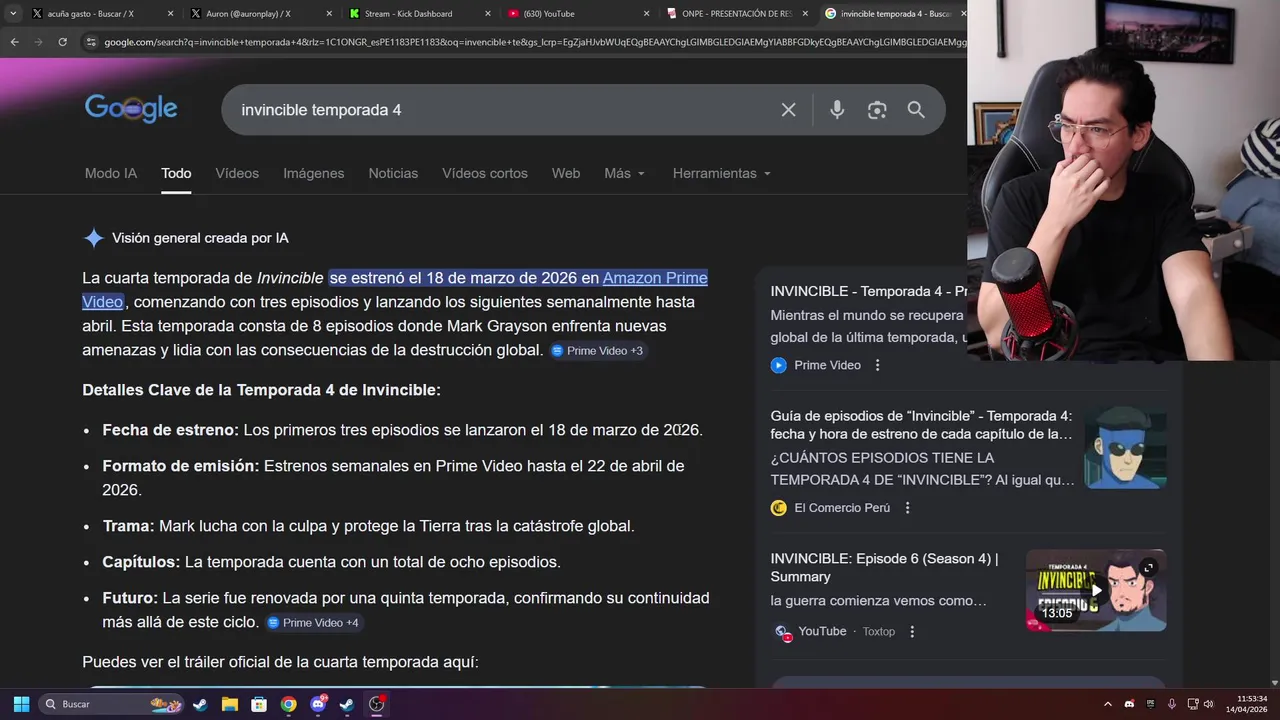The height and width of the screenshot is (720, 1280).
Task: Show hidden system tray icons
Action: coord(1107,704)
